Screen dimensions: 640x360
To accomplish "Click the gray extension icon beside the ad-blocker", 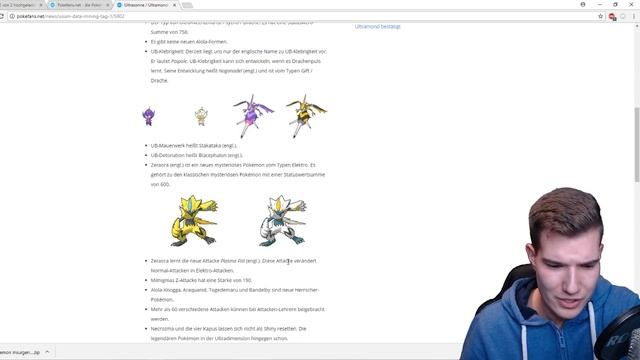I will (623, 16).
